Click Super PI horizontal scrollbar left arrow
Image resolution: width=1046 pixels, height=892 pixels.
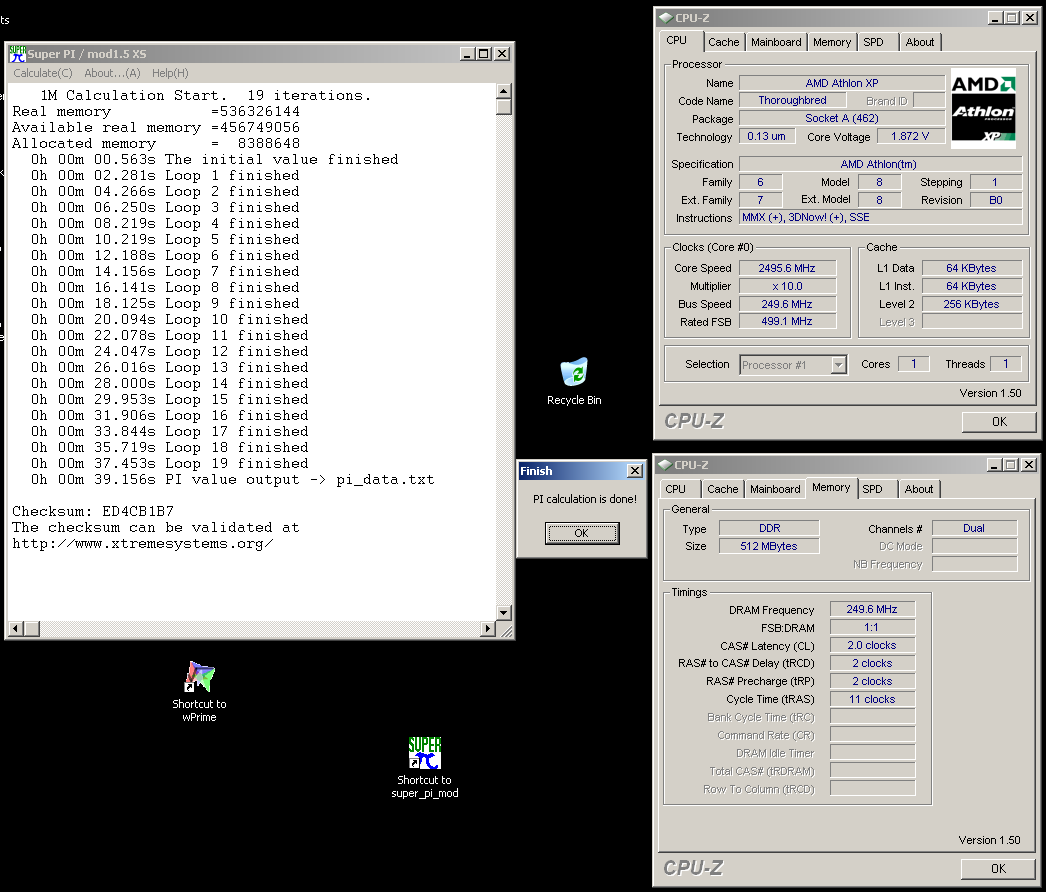(16, 628)
